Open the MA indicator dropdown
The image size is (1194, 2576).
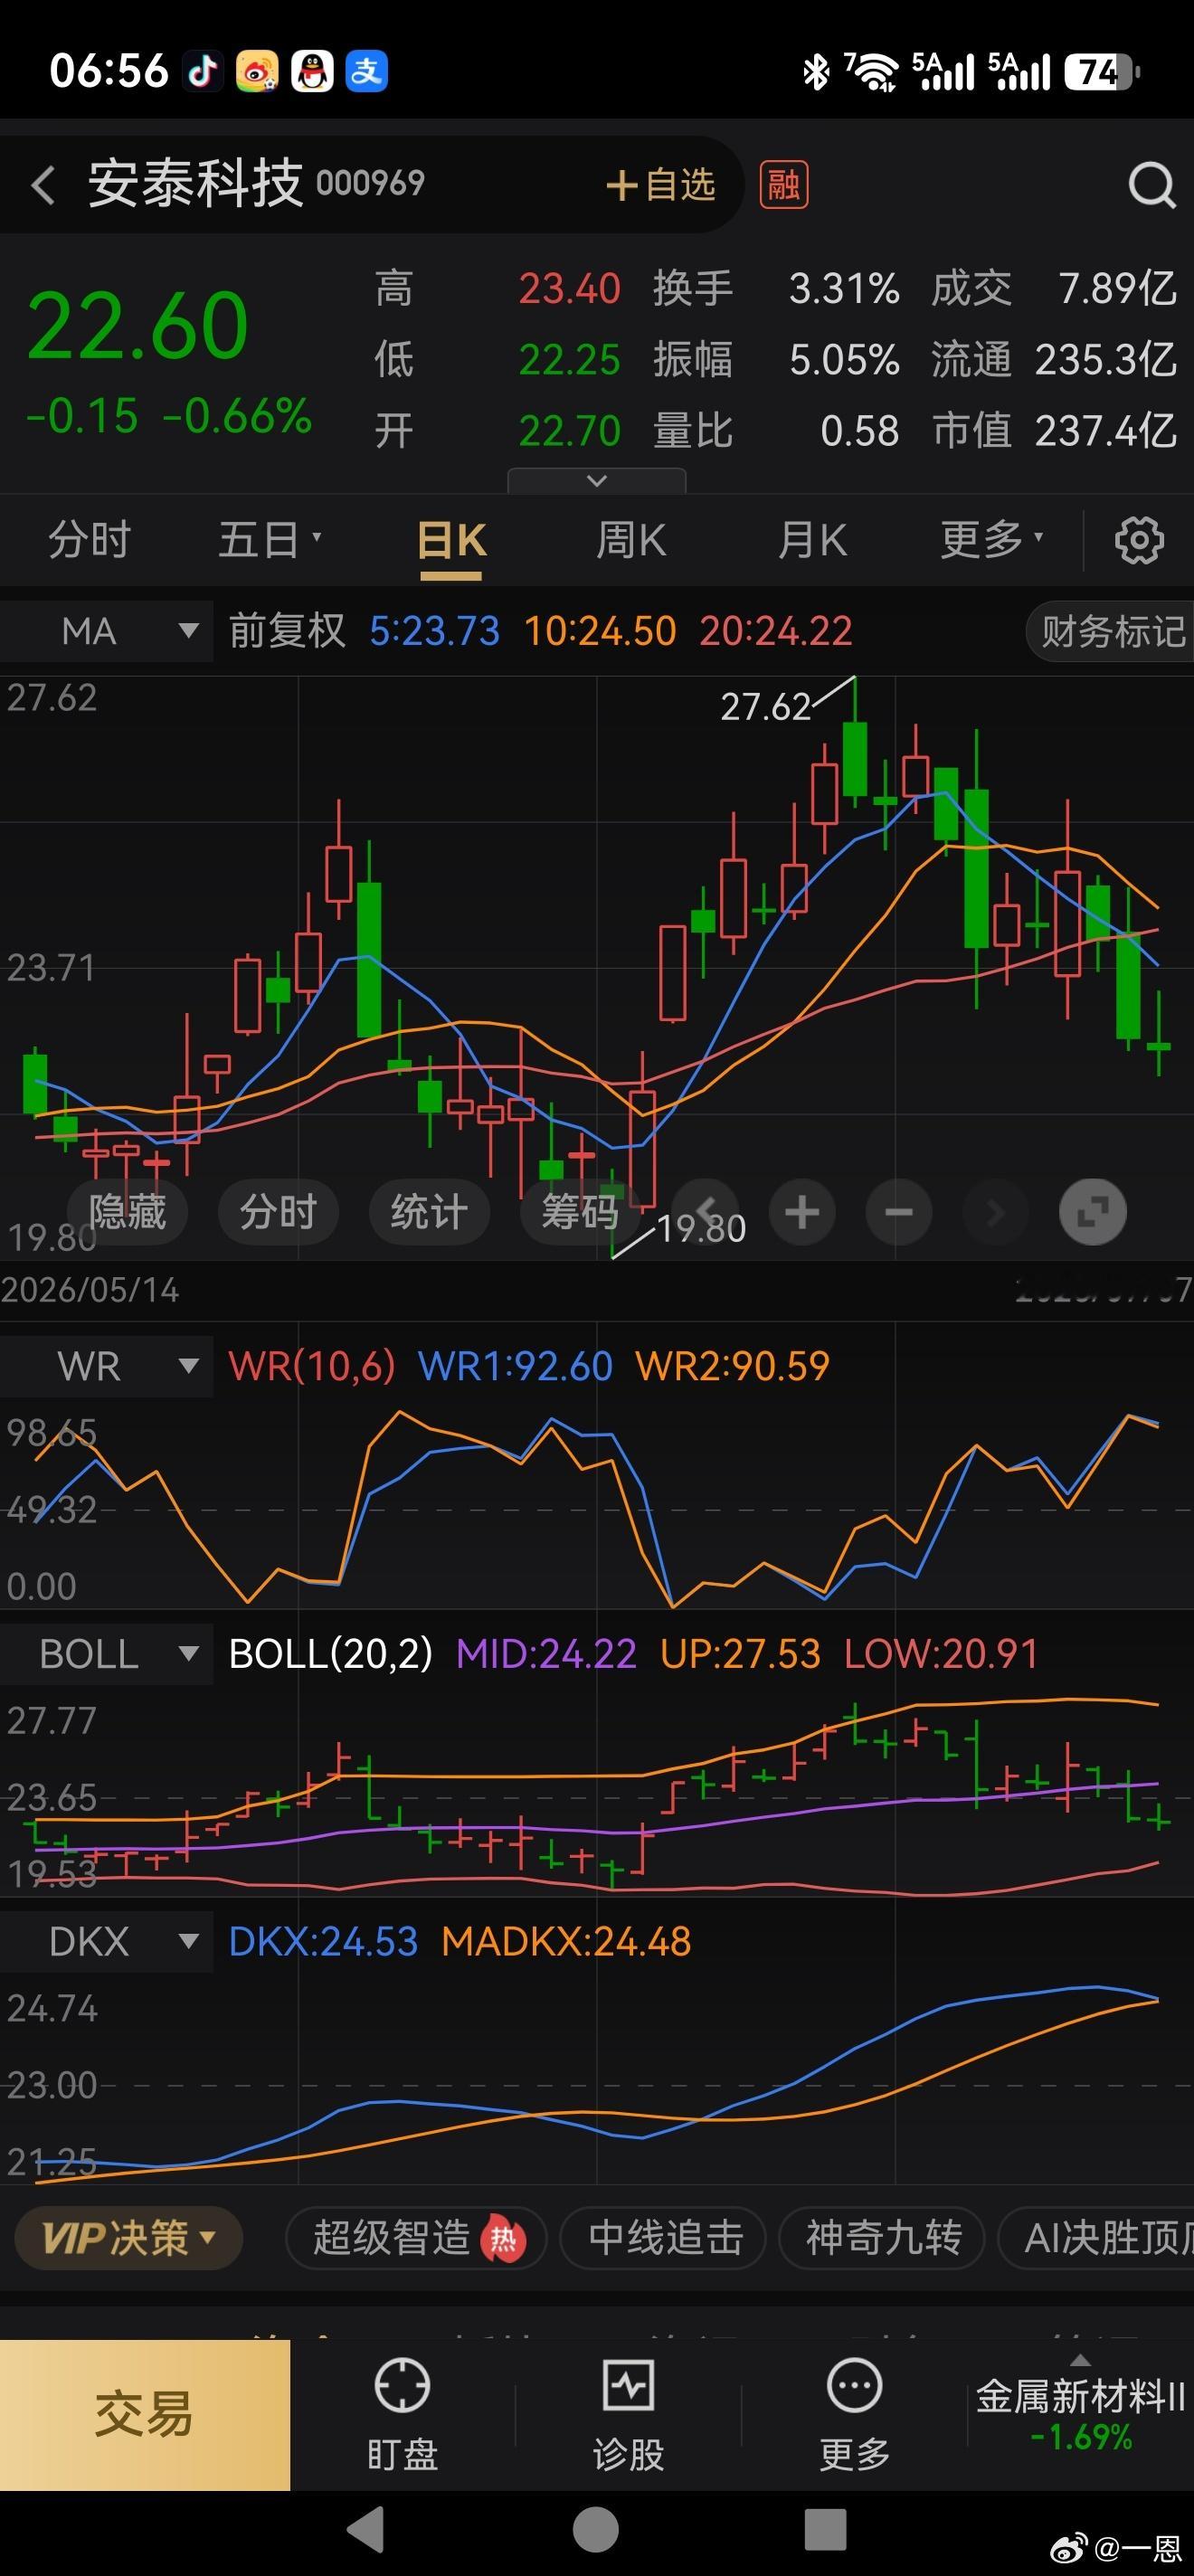[107, 631]
